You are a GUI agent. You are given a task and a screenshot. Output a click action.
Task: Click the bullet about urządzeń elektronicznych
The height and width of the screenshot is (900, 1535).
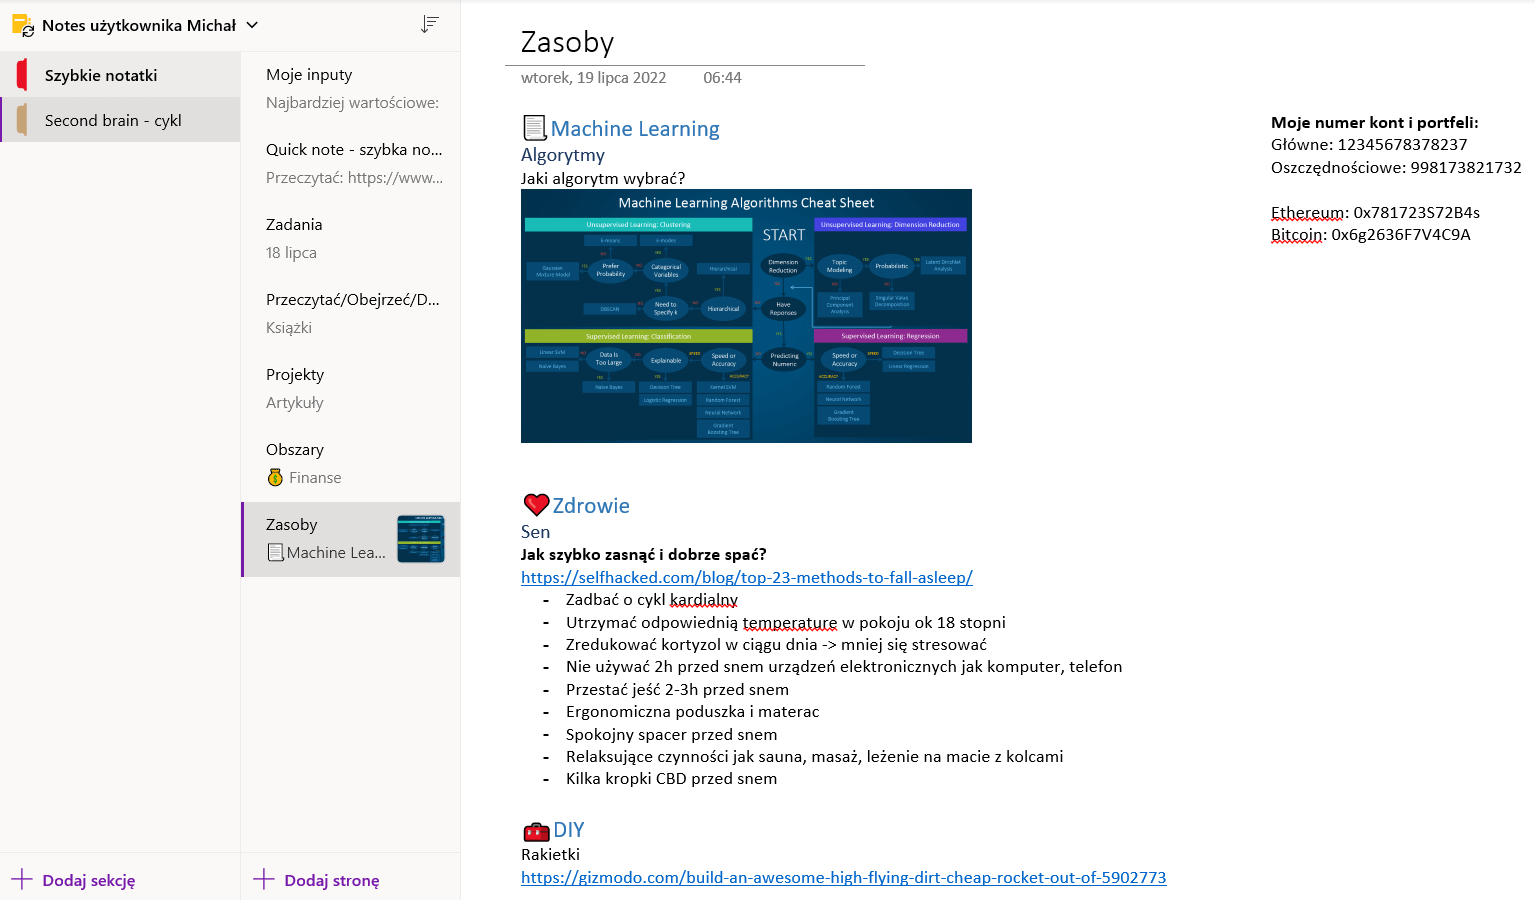[844, 667]
